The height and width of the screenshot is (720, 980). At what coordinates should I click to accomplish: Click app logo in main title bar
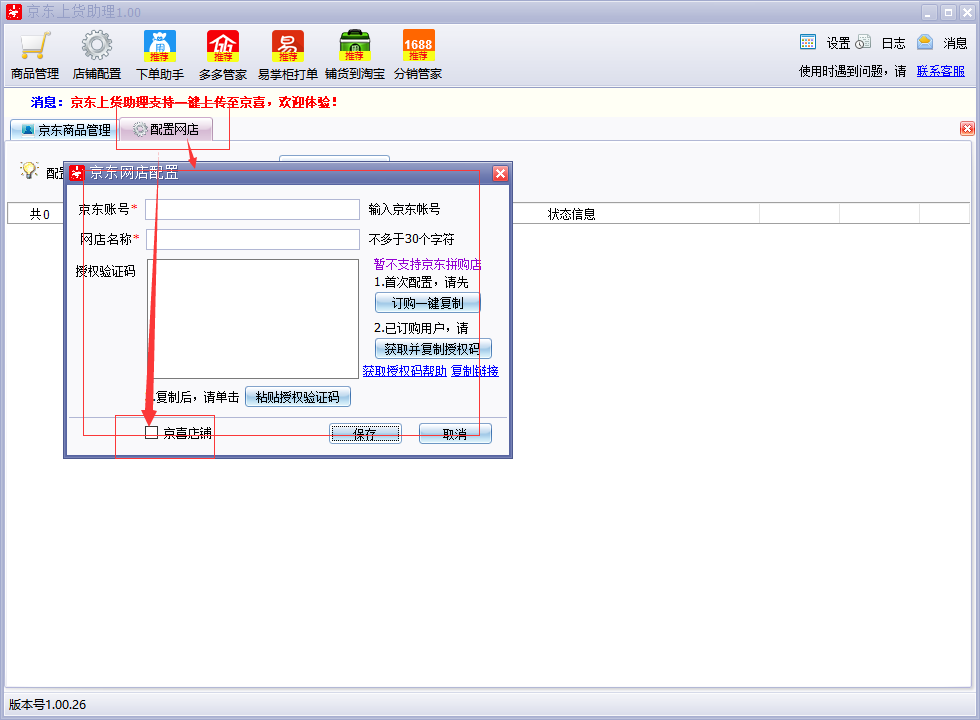(x=14, y=12)
